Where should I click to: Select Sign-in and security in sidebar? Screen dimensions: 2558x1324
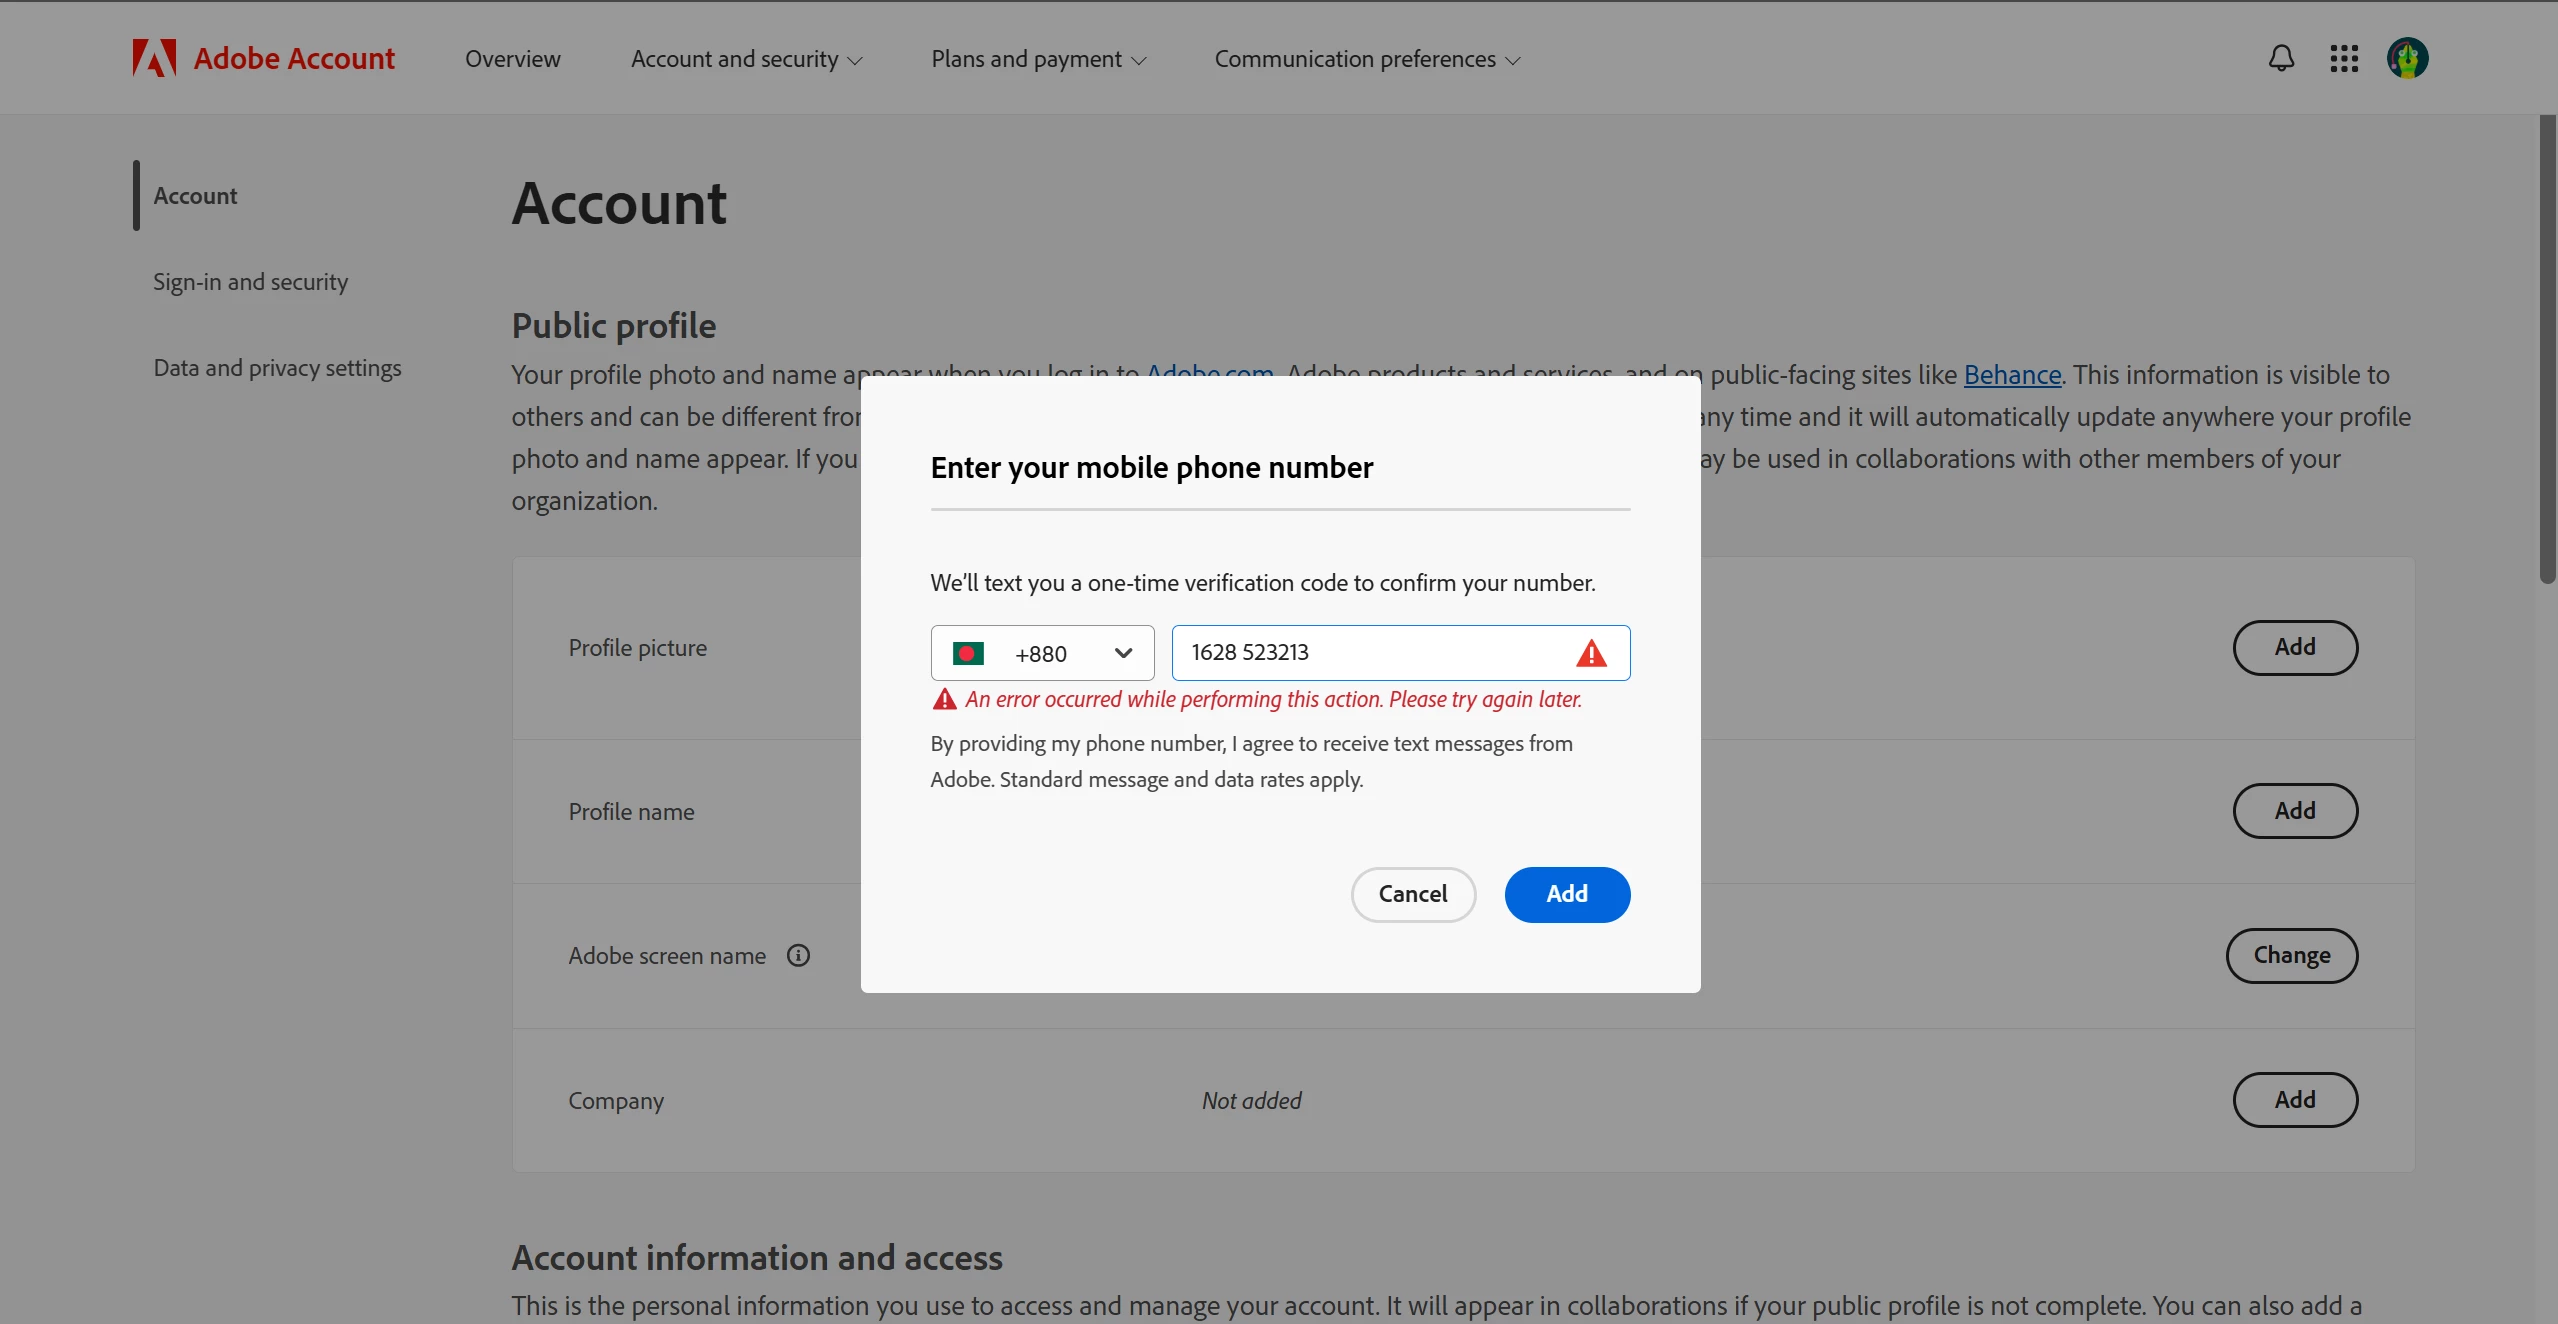[250, 282]
